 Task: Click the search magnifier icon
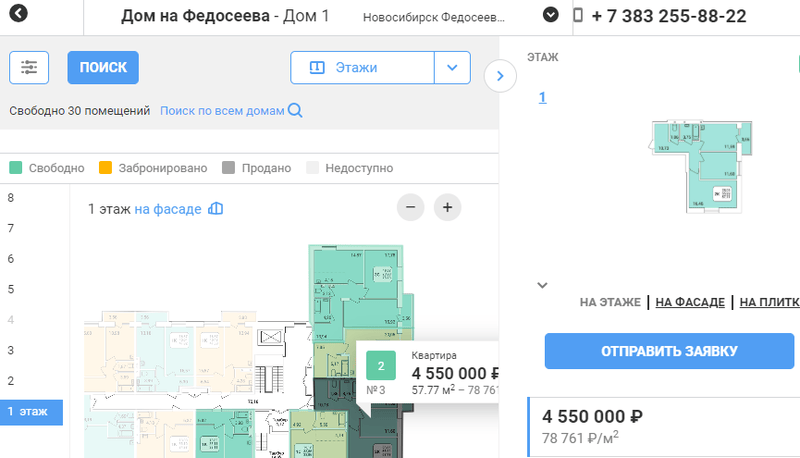point(295,111)
